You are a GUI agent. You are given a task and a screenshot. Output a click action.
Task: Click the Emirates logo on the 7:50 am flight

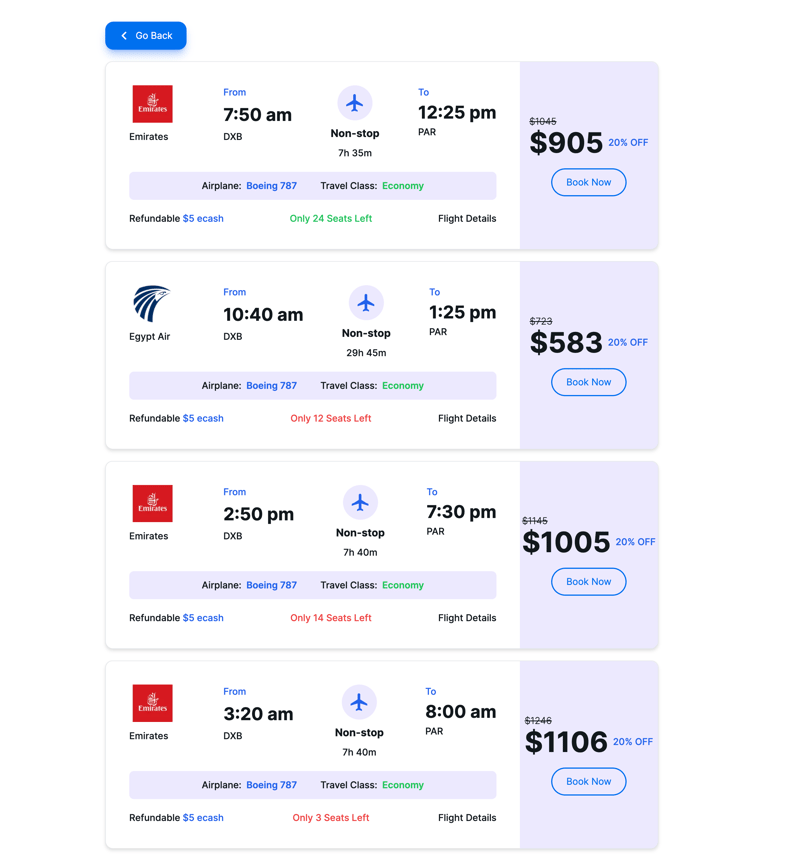(152, 104)
